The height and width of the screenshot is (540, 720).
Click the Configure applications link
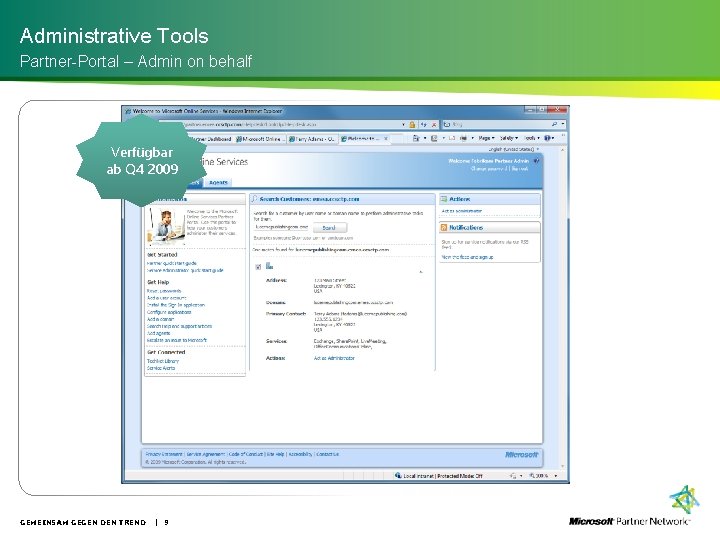[169, 312]
